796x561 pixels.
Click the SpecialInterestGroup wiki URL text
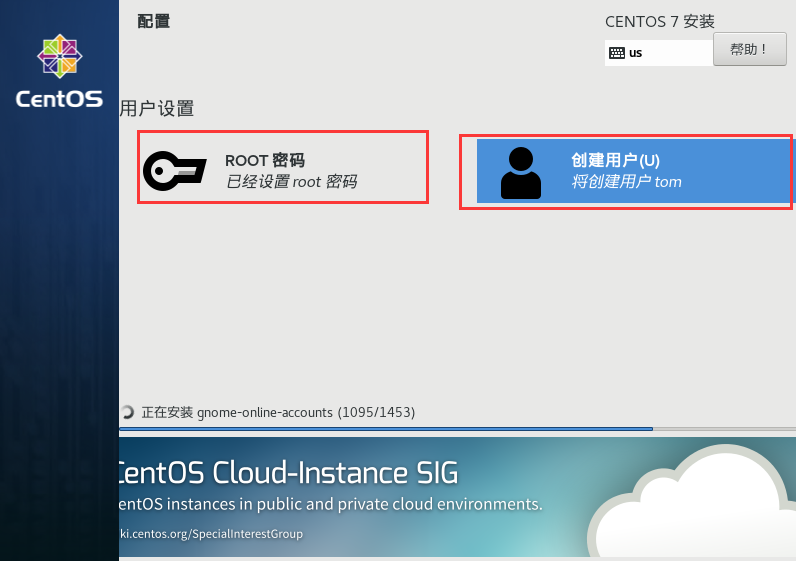tap(211, 534)
